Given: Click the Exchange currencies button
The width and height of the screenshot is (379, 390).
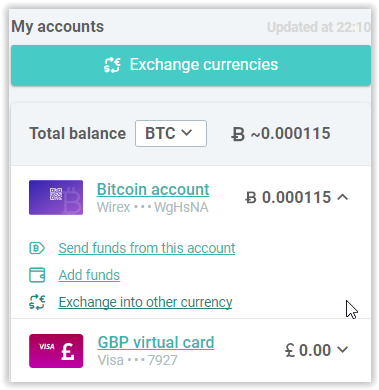Looking at the screenshot, I should (191, 65).
